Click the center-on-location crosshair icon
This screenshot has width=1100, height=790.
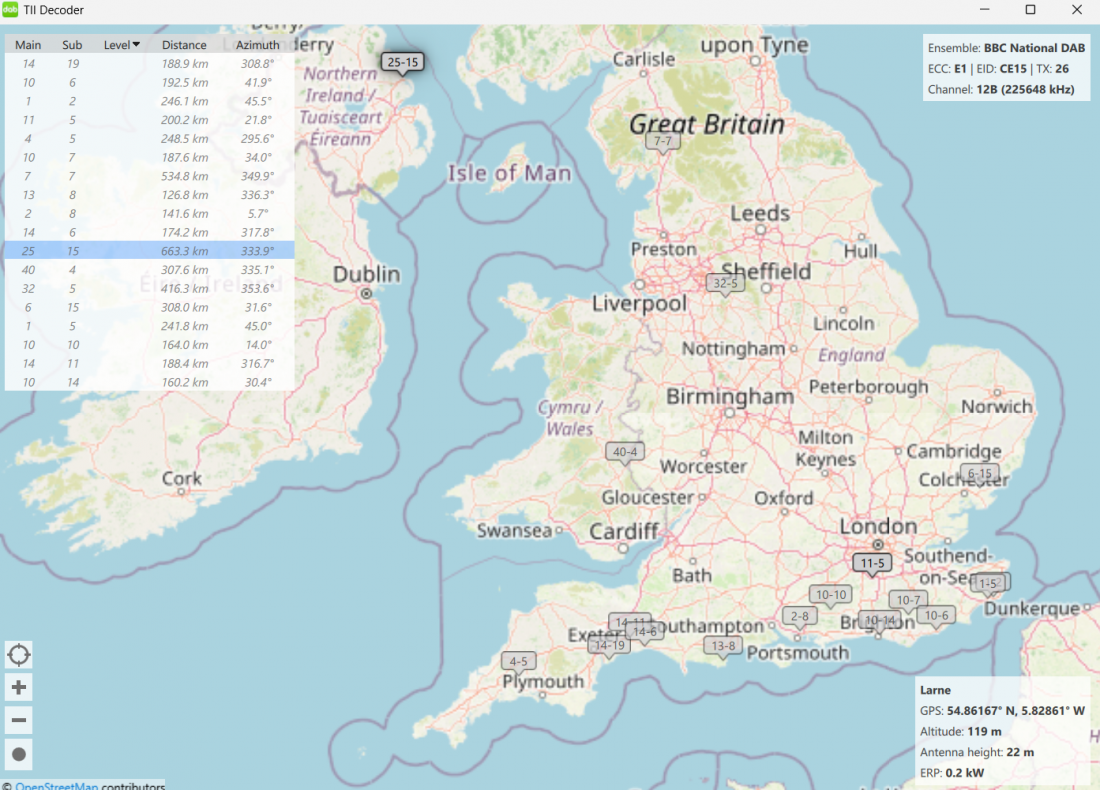click(19, 655)
